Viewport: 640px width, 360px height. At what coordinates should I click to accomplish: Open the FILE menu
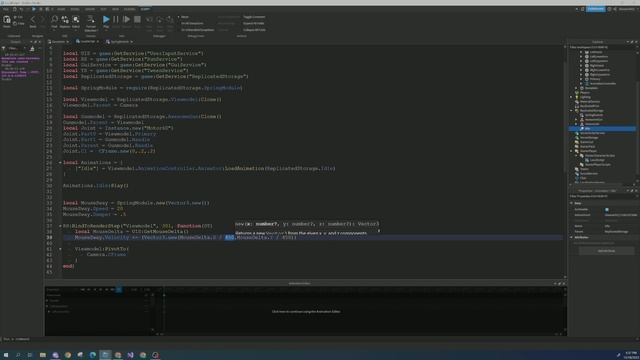click(x=6, y=9)
